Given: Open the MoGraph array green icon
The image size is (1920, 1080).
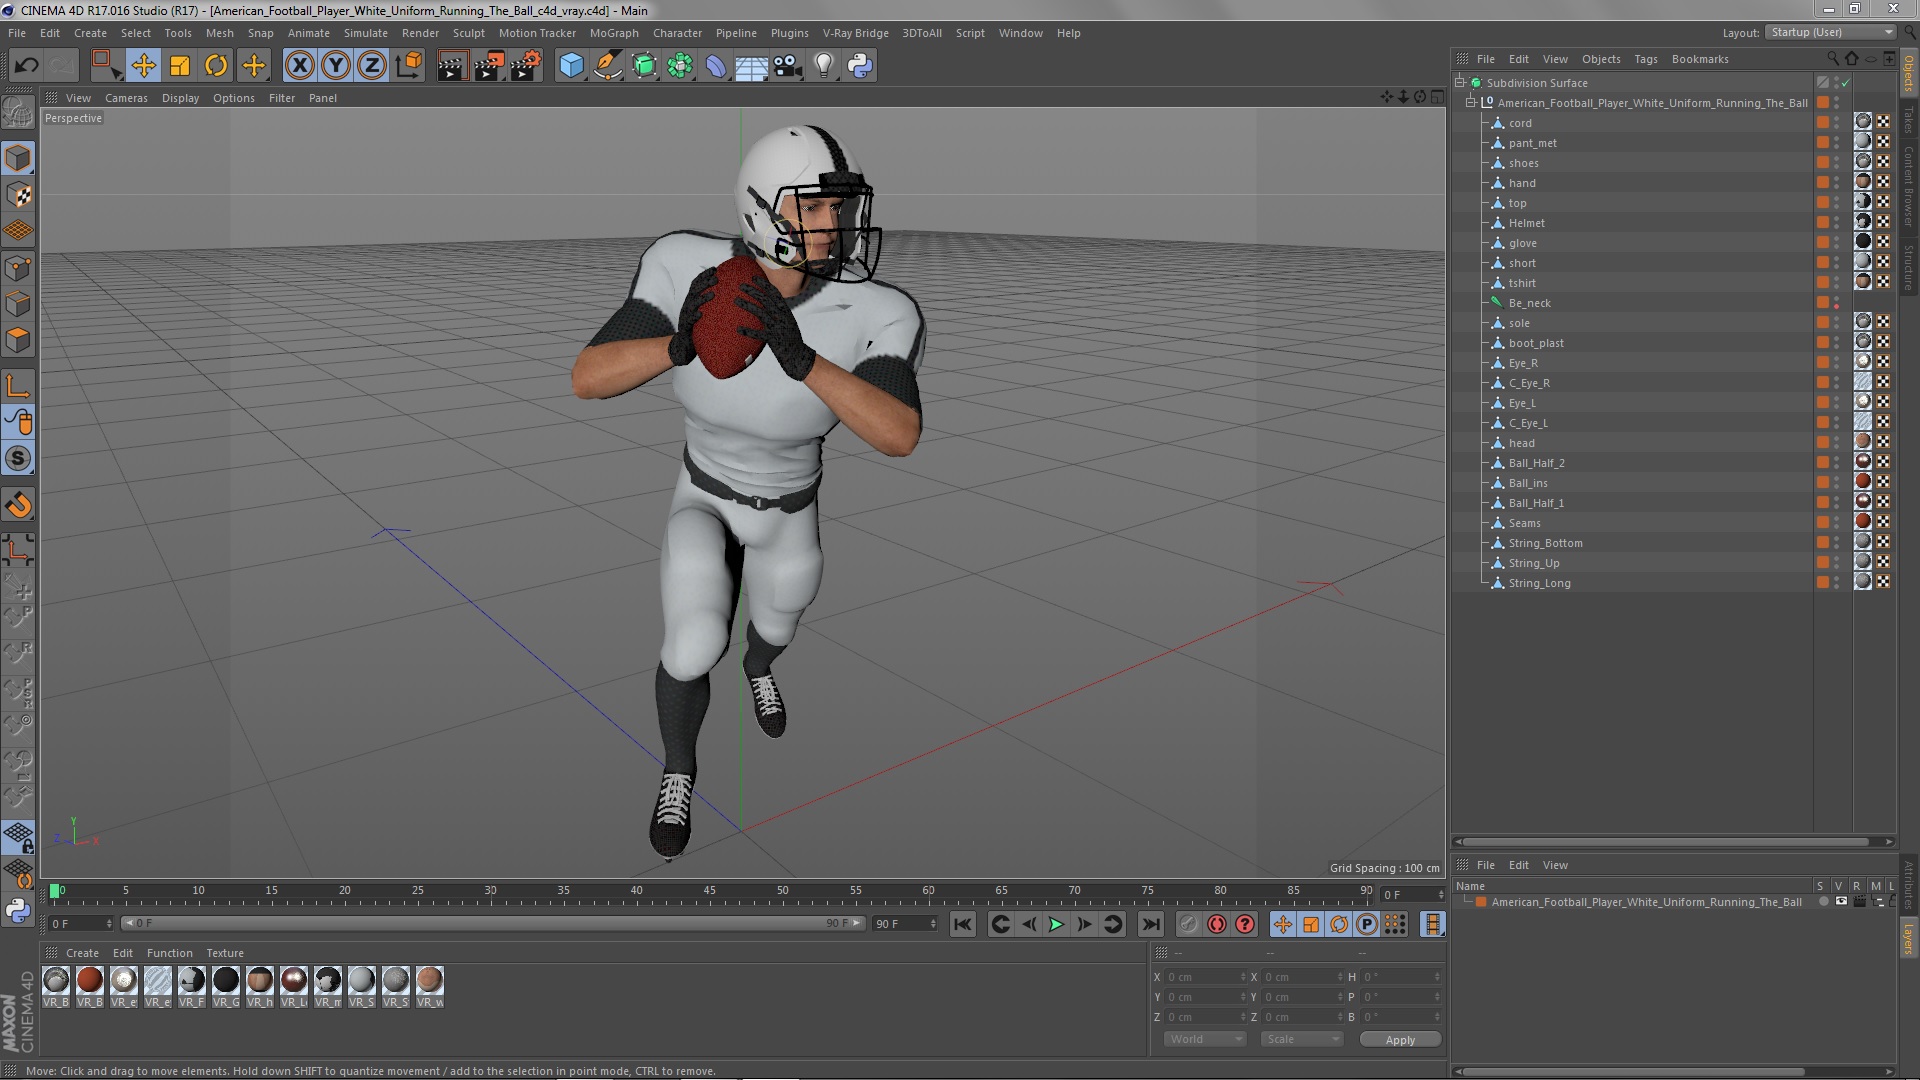Looking at the screenshot, I should 680,66.
